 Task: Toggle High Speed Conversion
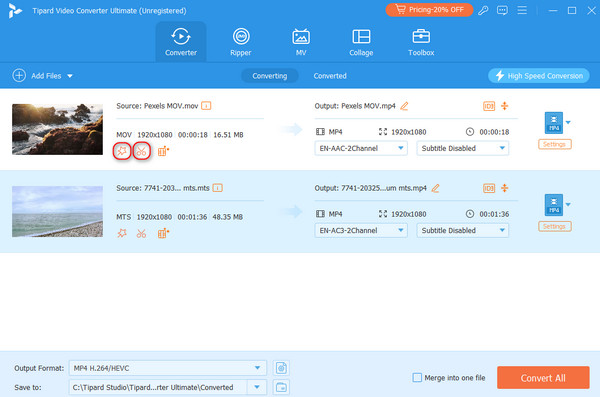[538, 76]
